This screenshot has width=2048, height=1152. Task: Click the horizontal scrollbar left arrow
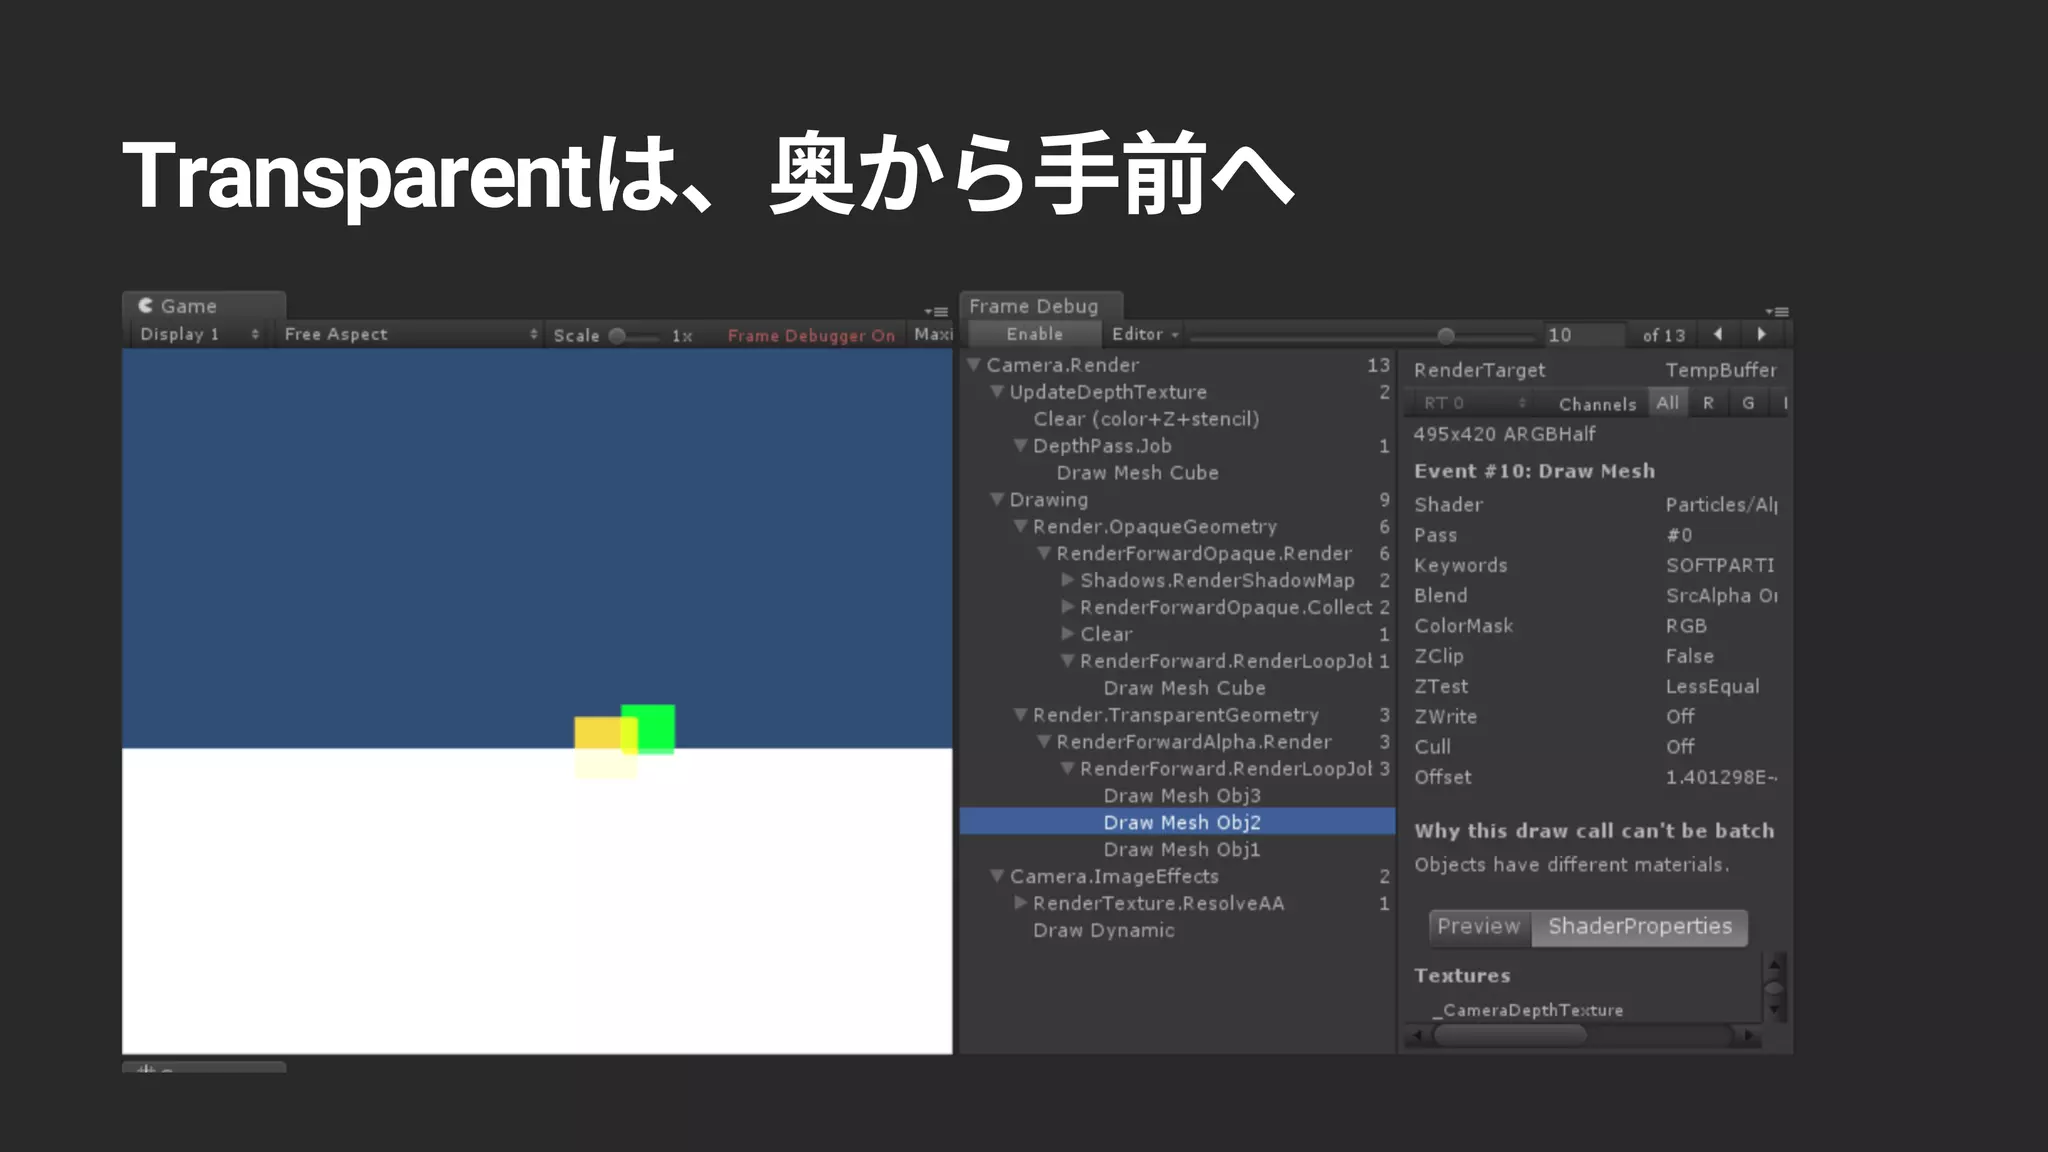(x=1416, y=1036)
